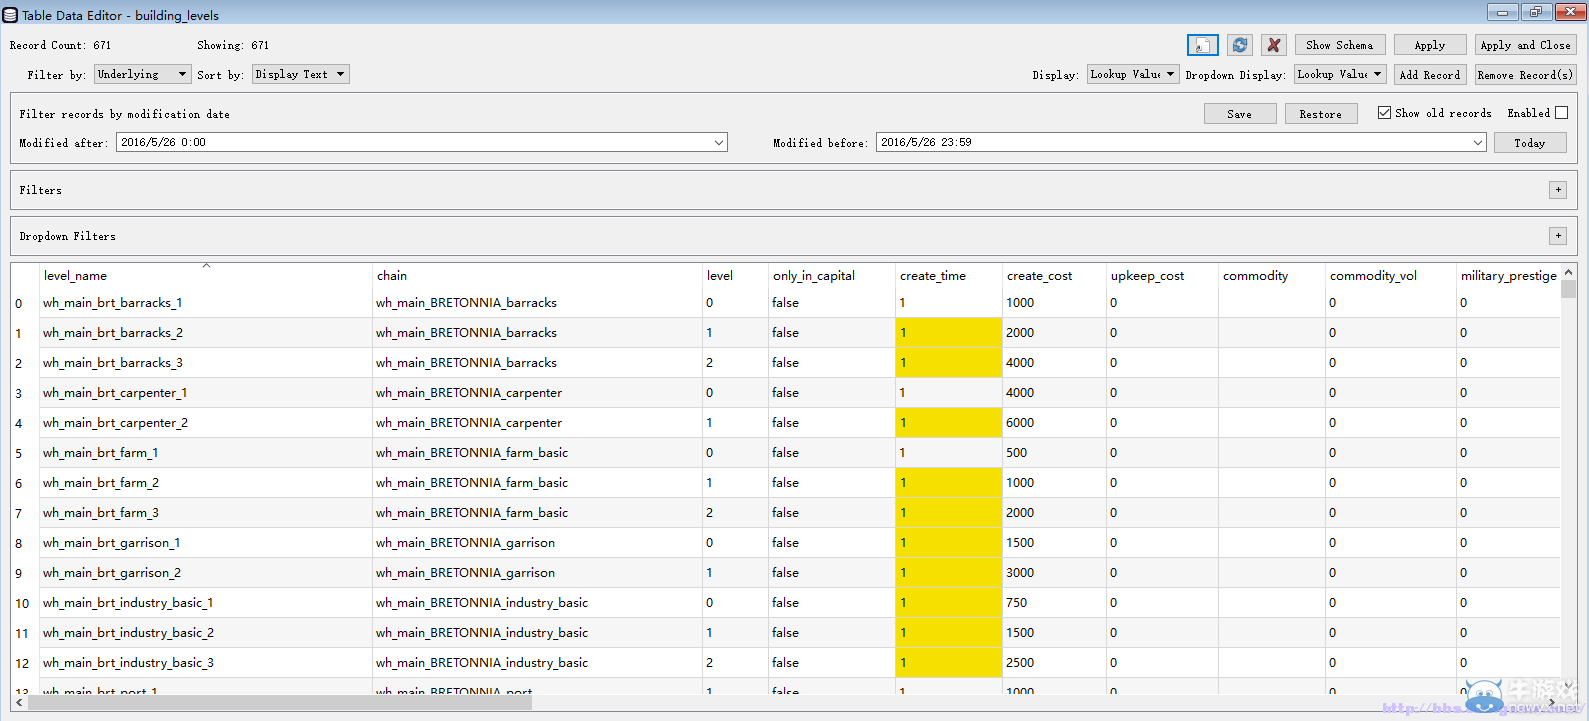Screen dimensions: 1589x721
Task: Click the create_time column header
Action: point(949,276)
